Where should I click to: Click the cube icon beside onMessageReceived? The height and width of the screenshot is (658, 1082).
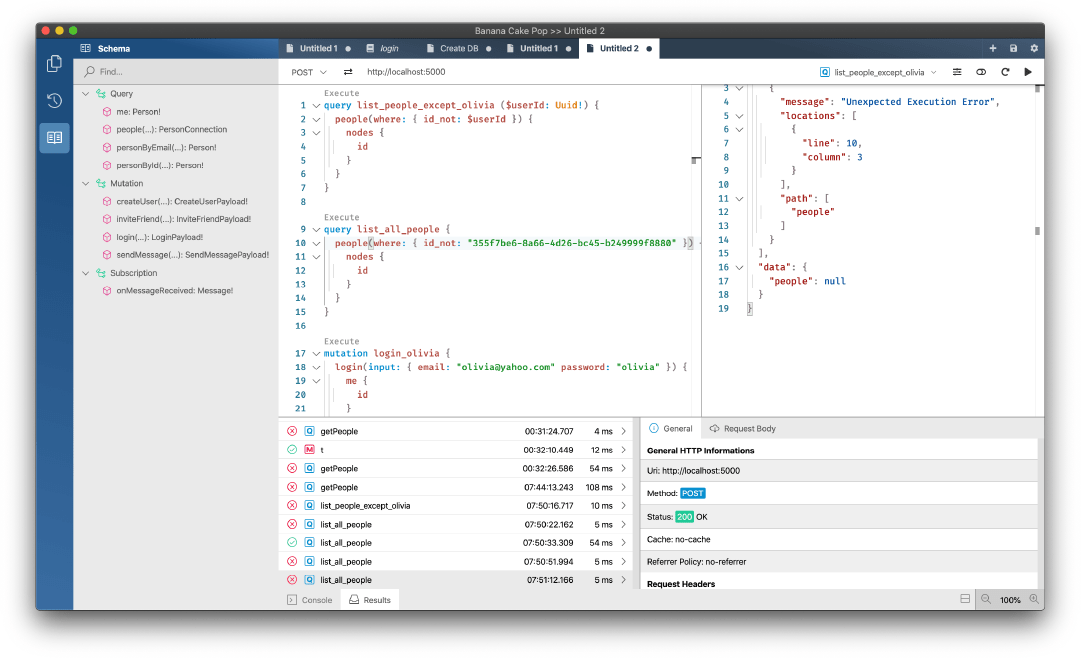coord(107,291)
